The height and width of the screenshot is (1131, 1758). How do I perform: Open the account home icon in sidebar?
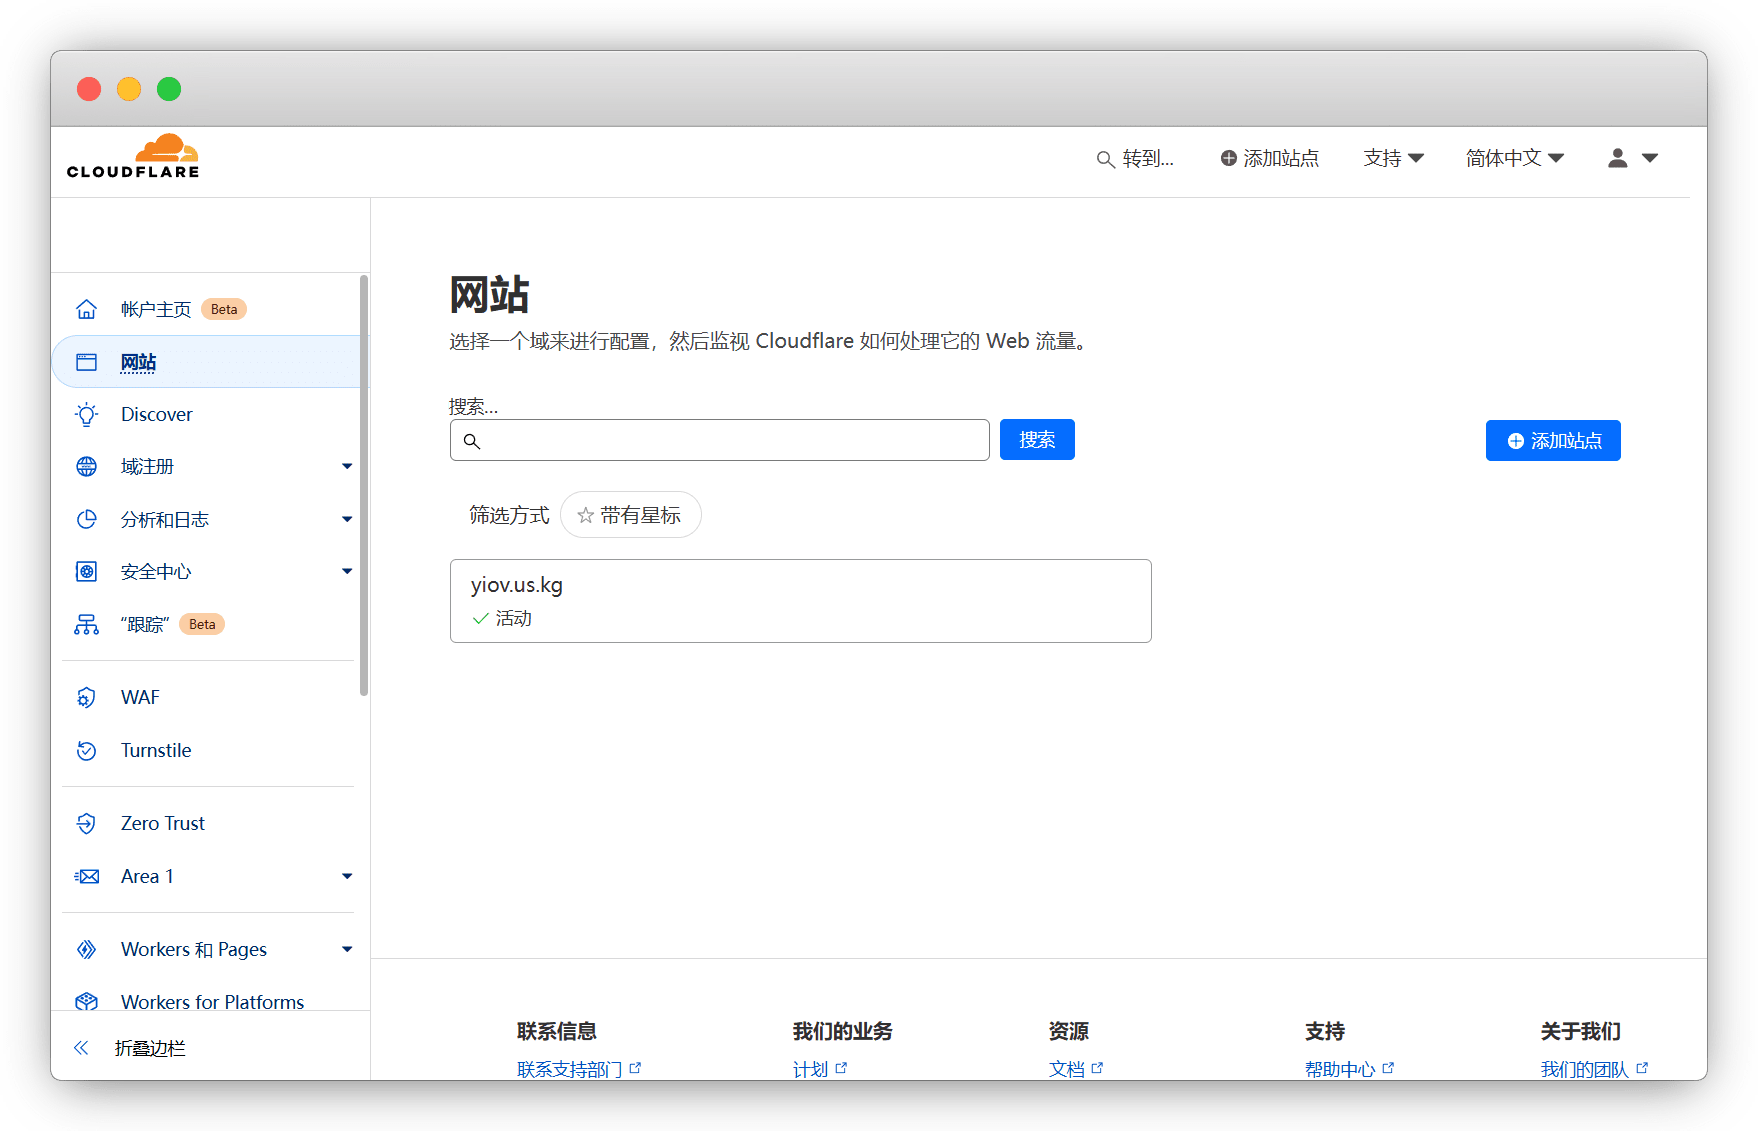[87, 309]
